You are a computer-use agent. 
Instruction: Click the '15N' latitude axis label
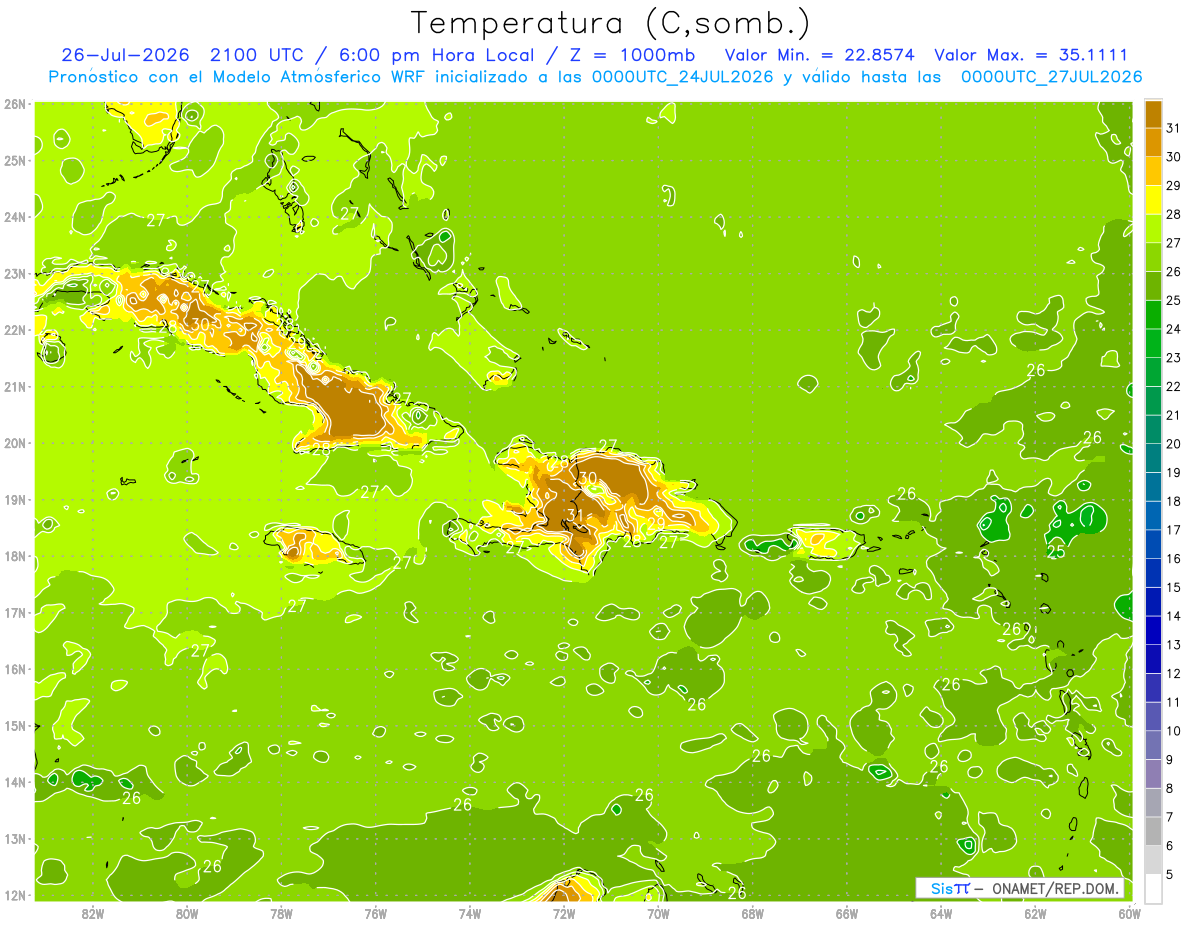[x=14, y=725]
